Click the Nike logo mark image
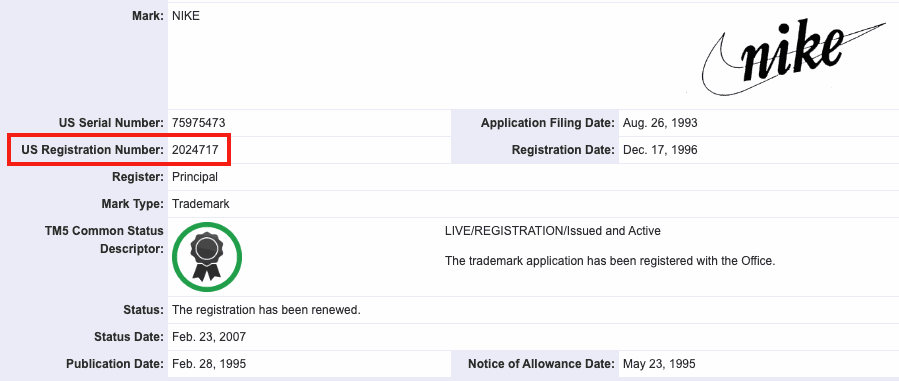 [794, 56]
